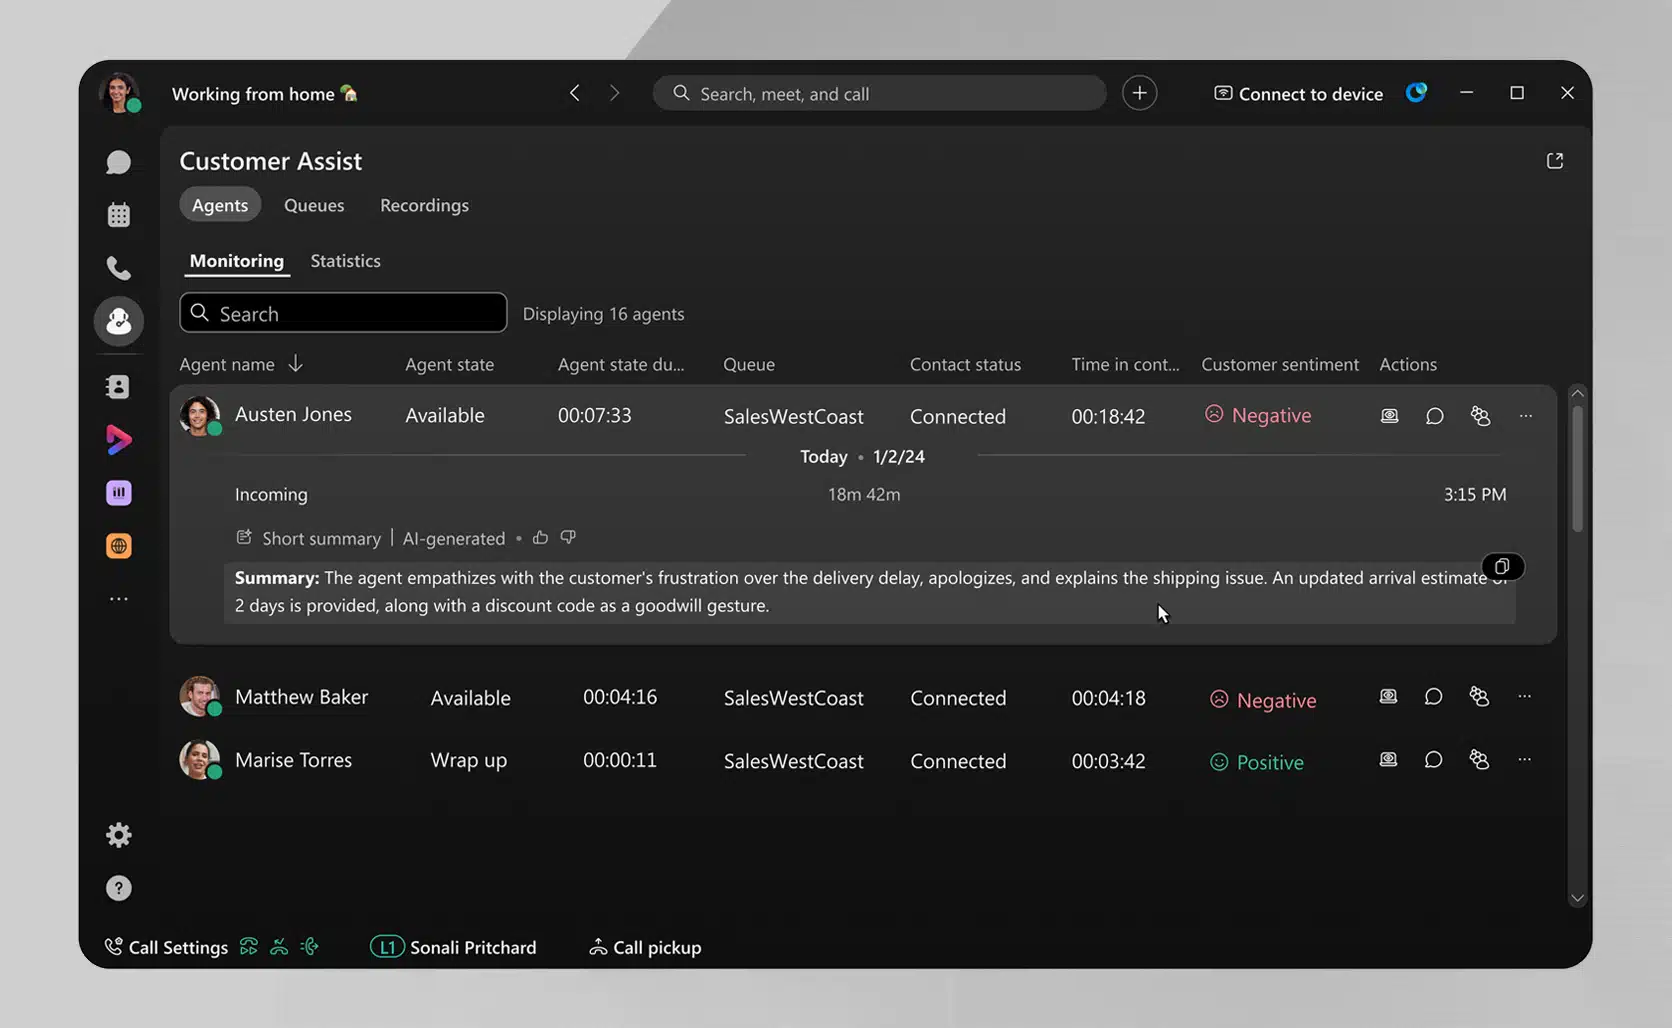This screenshot has width=1672, height=1028.
Task: Select the Customer Assist sidebar icon
Action: coord(119,321)
